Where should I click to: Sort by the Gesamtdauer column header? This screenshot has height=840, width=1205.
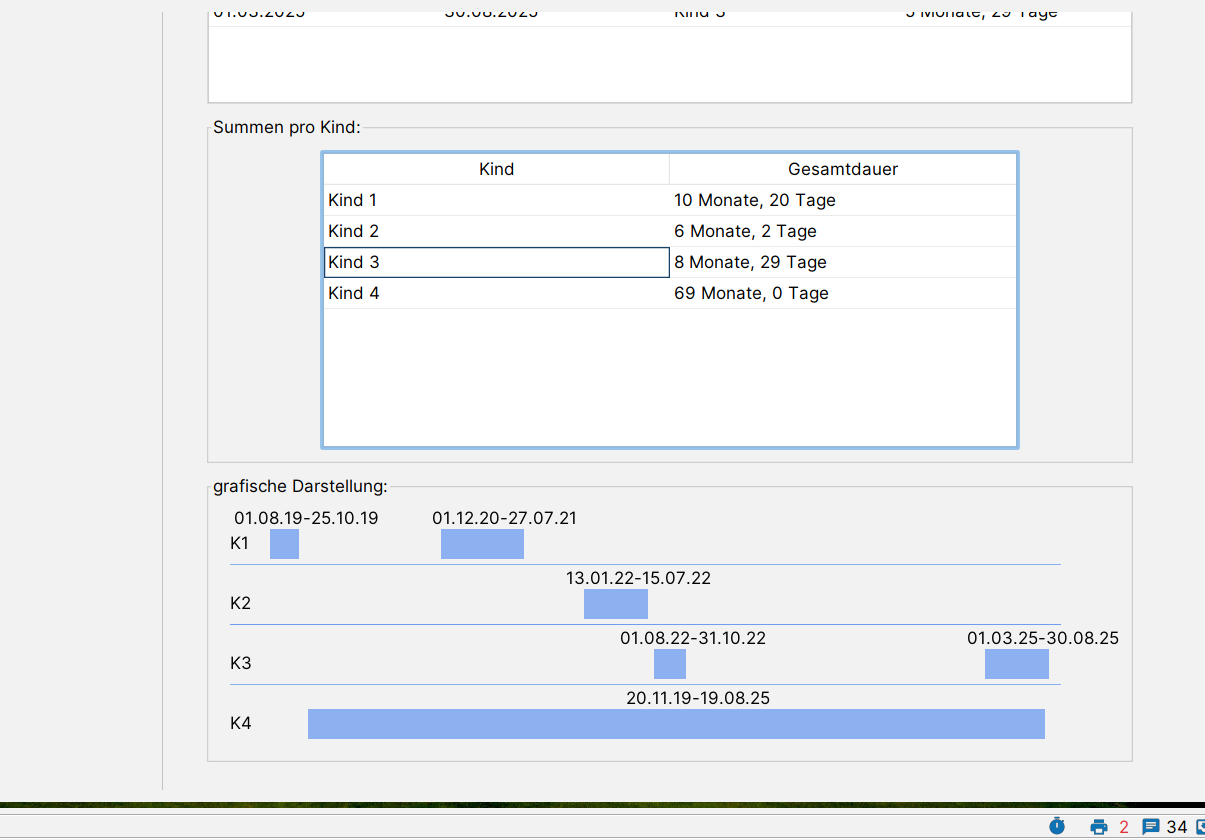pyautogui.click(x=843, y=169)
